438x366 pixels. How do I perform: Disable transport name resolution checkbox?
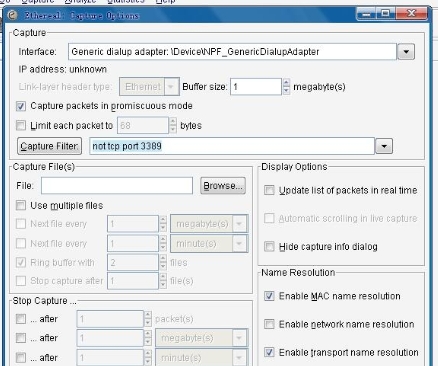pos(269,352)
